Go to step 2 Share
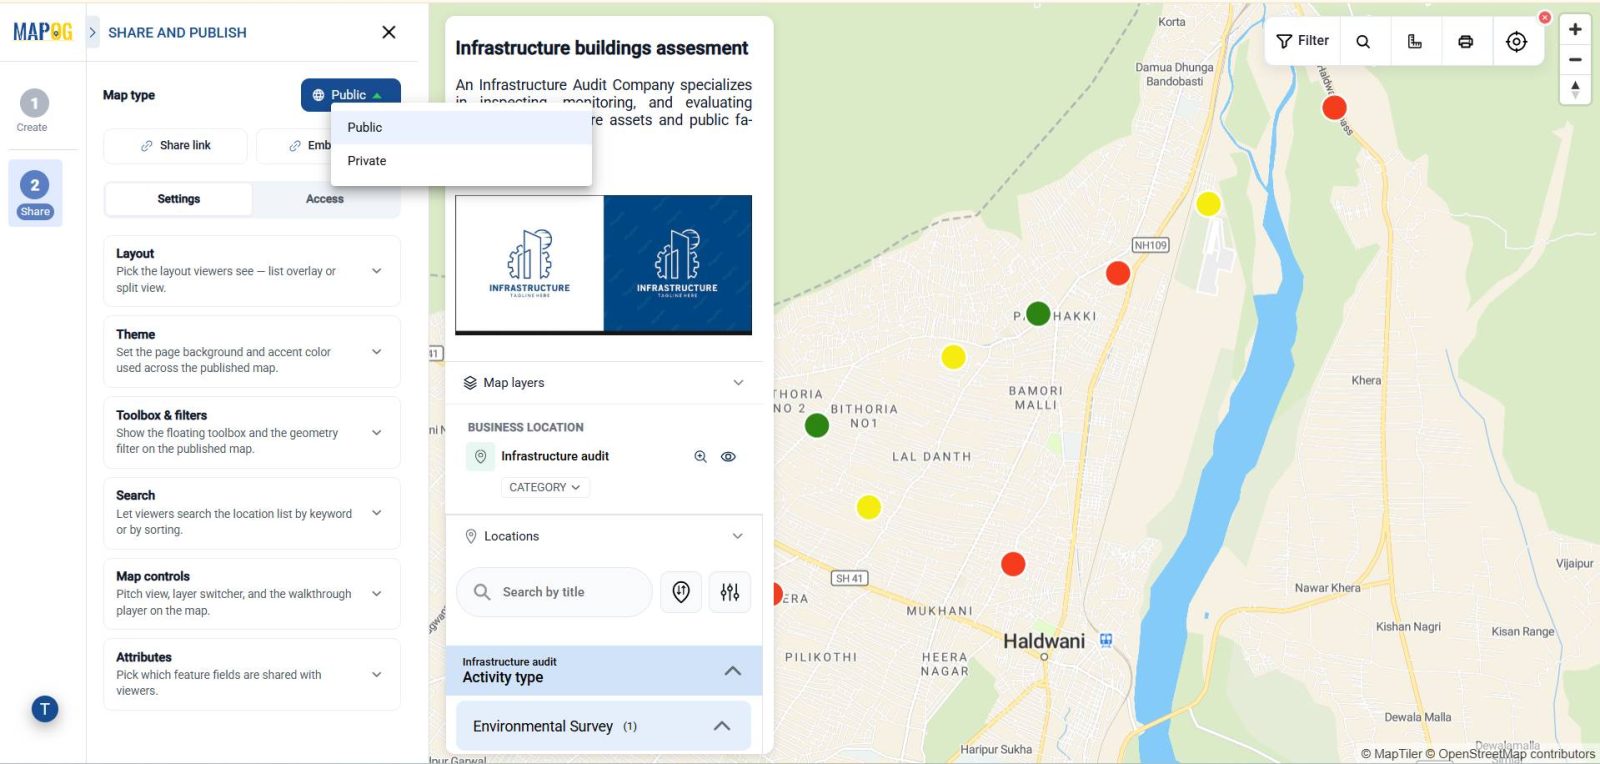 pyautogui.click(x=35, y=193)
